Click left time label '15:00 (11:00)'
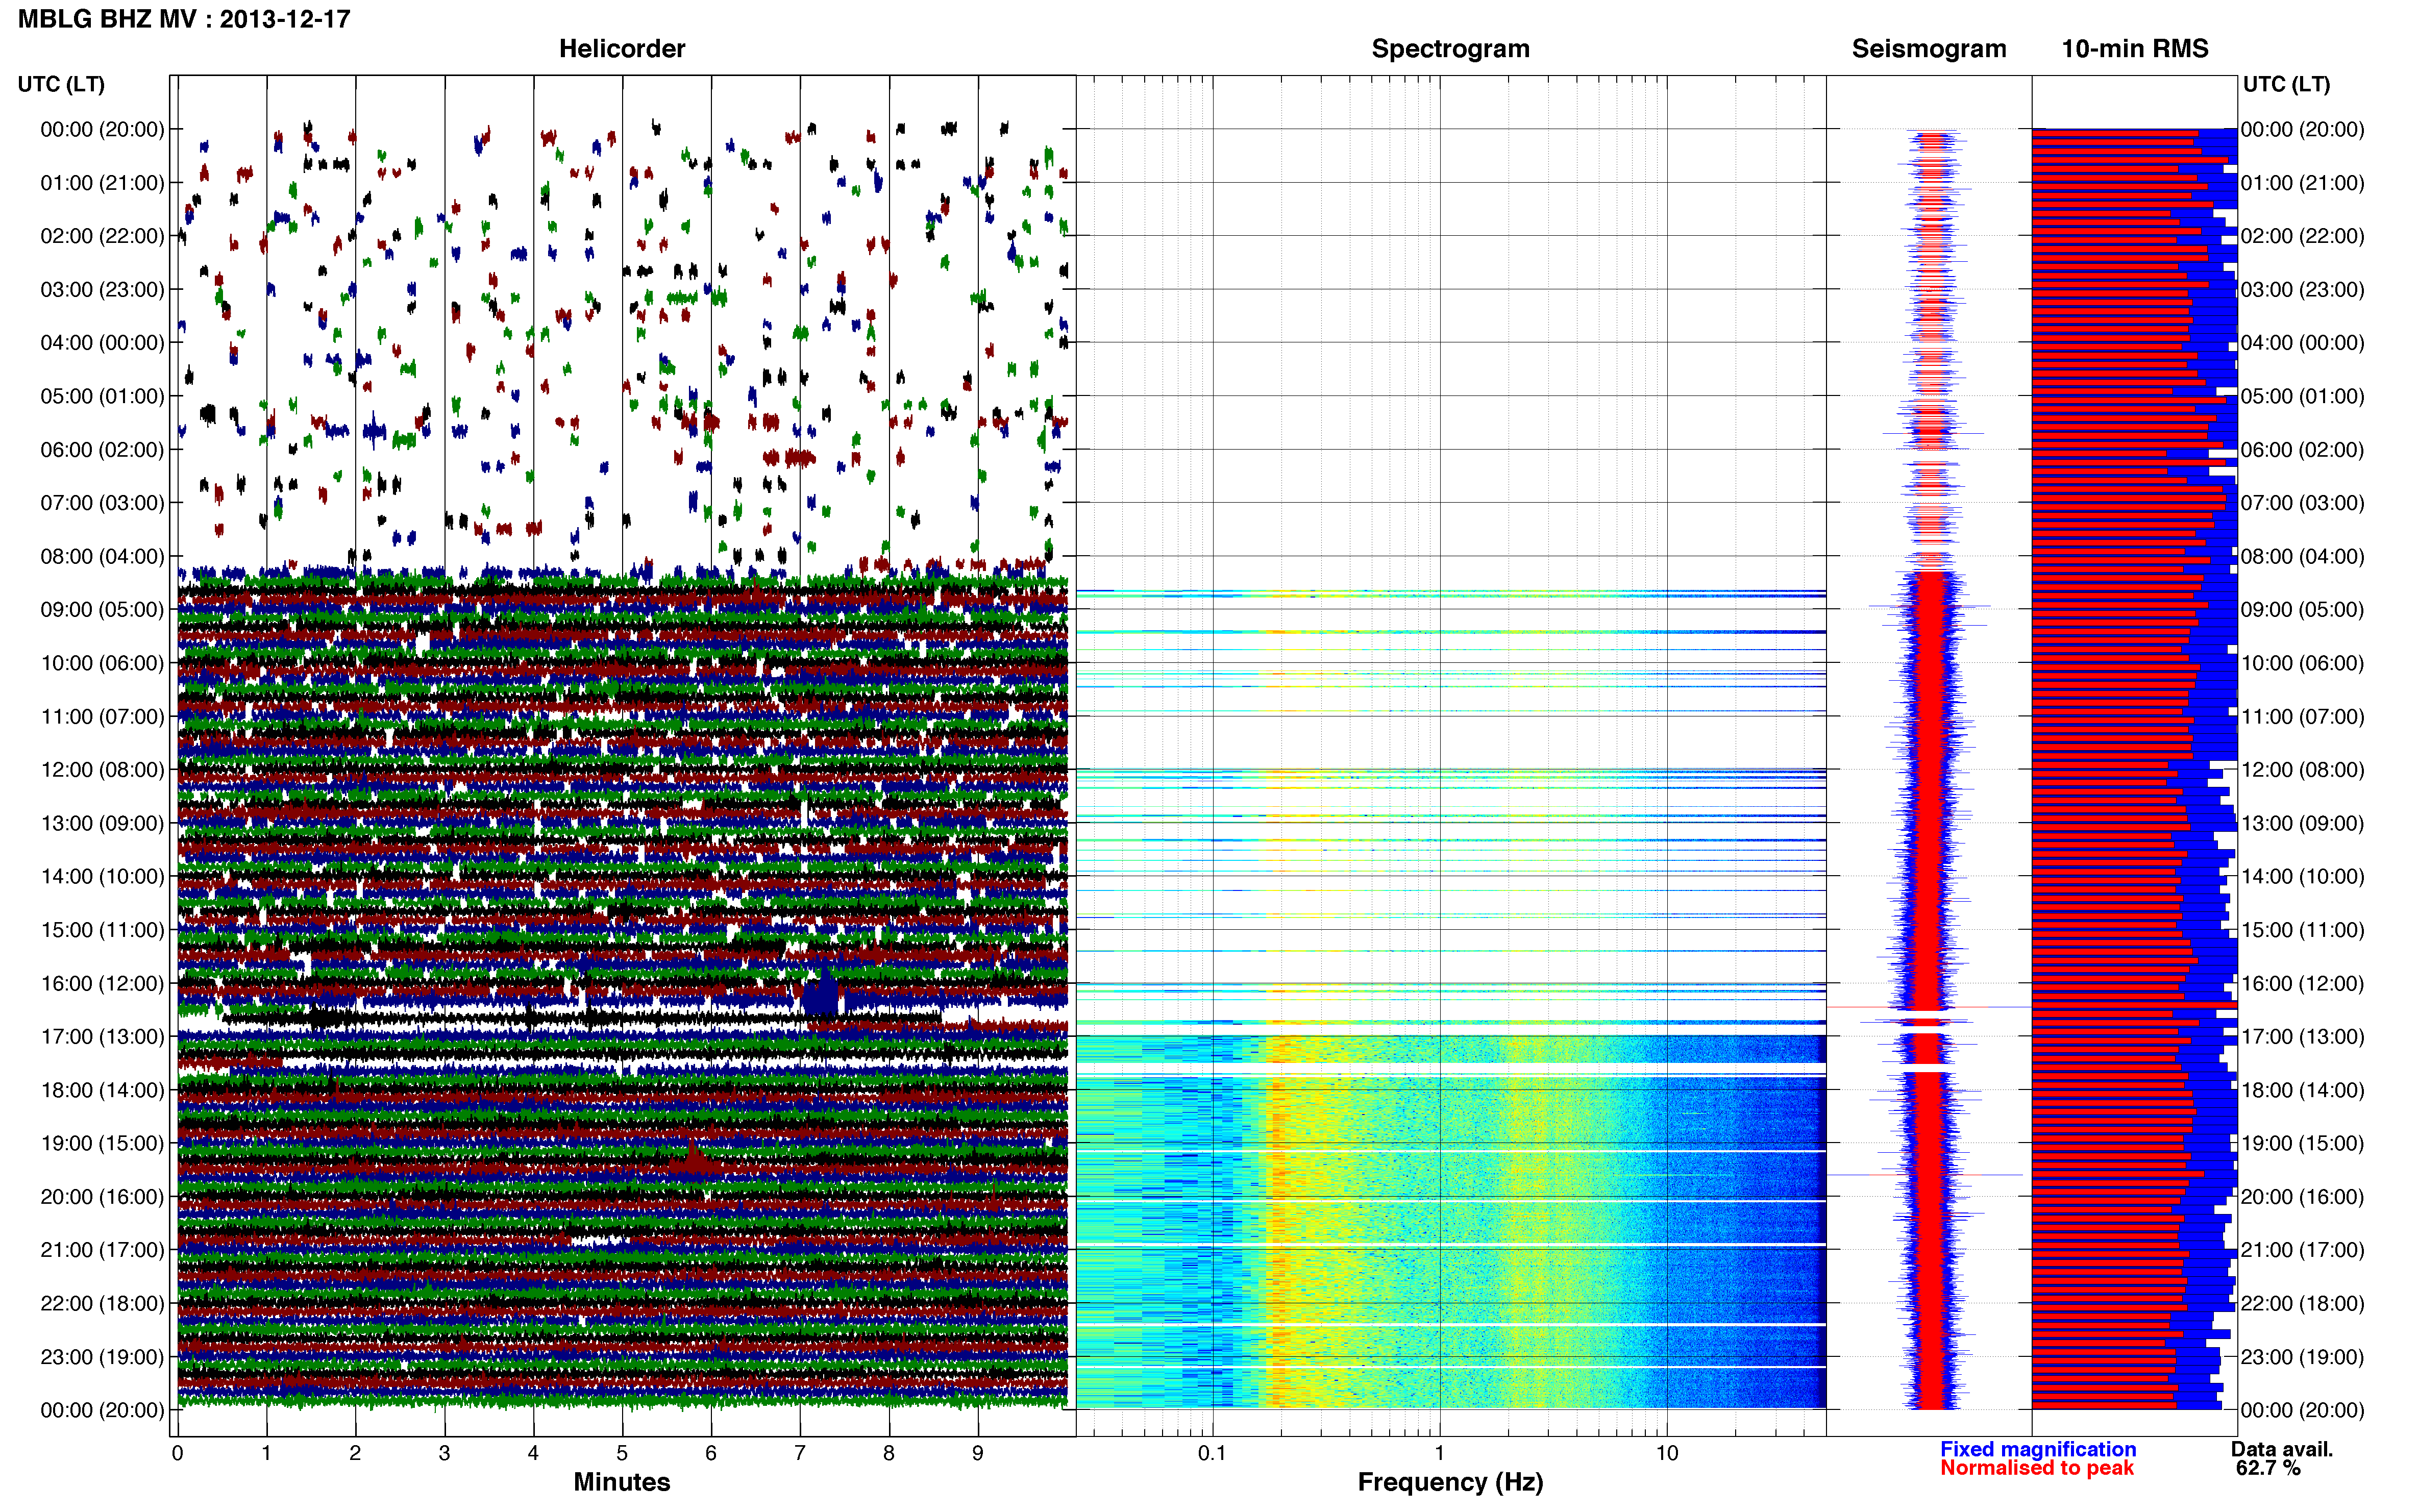The height and width of the screenshot is (1512, 2419). pos(102,930)
